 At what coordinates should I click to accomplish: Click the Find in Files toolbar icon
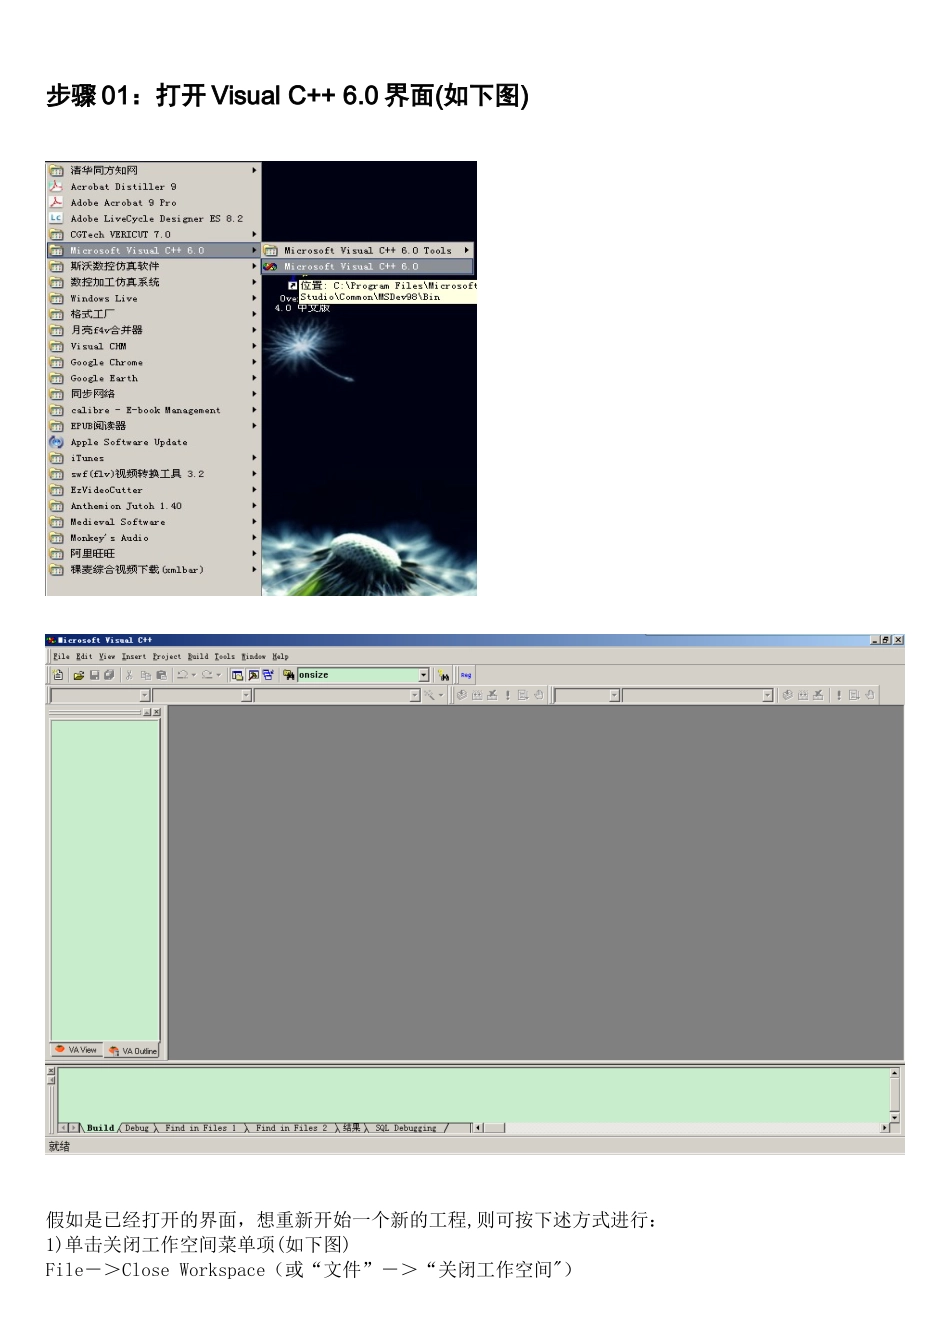[x=289, y=675]
